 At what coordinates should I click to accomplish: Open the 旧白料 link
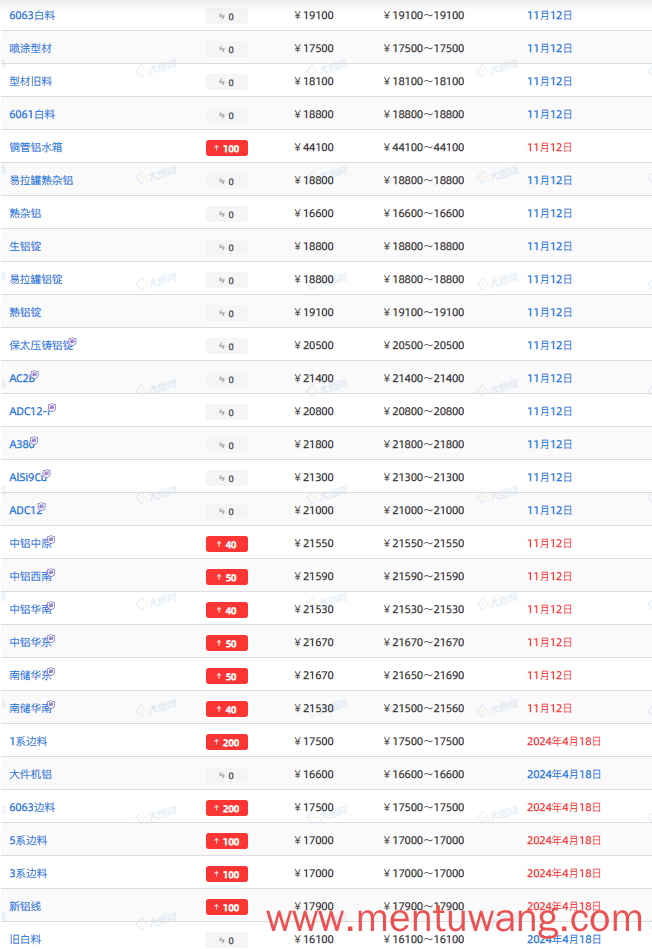(x=25, y=939)
